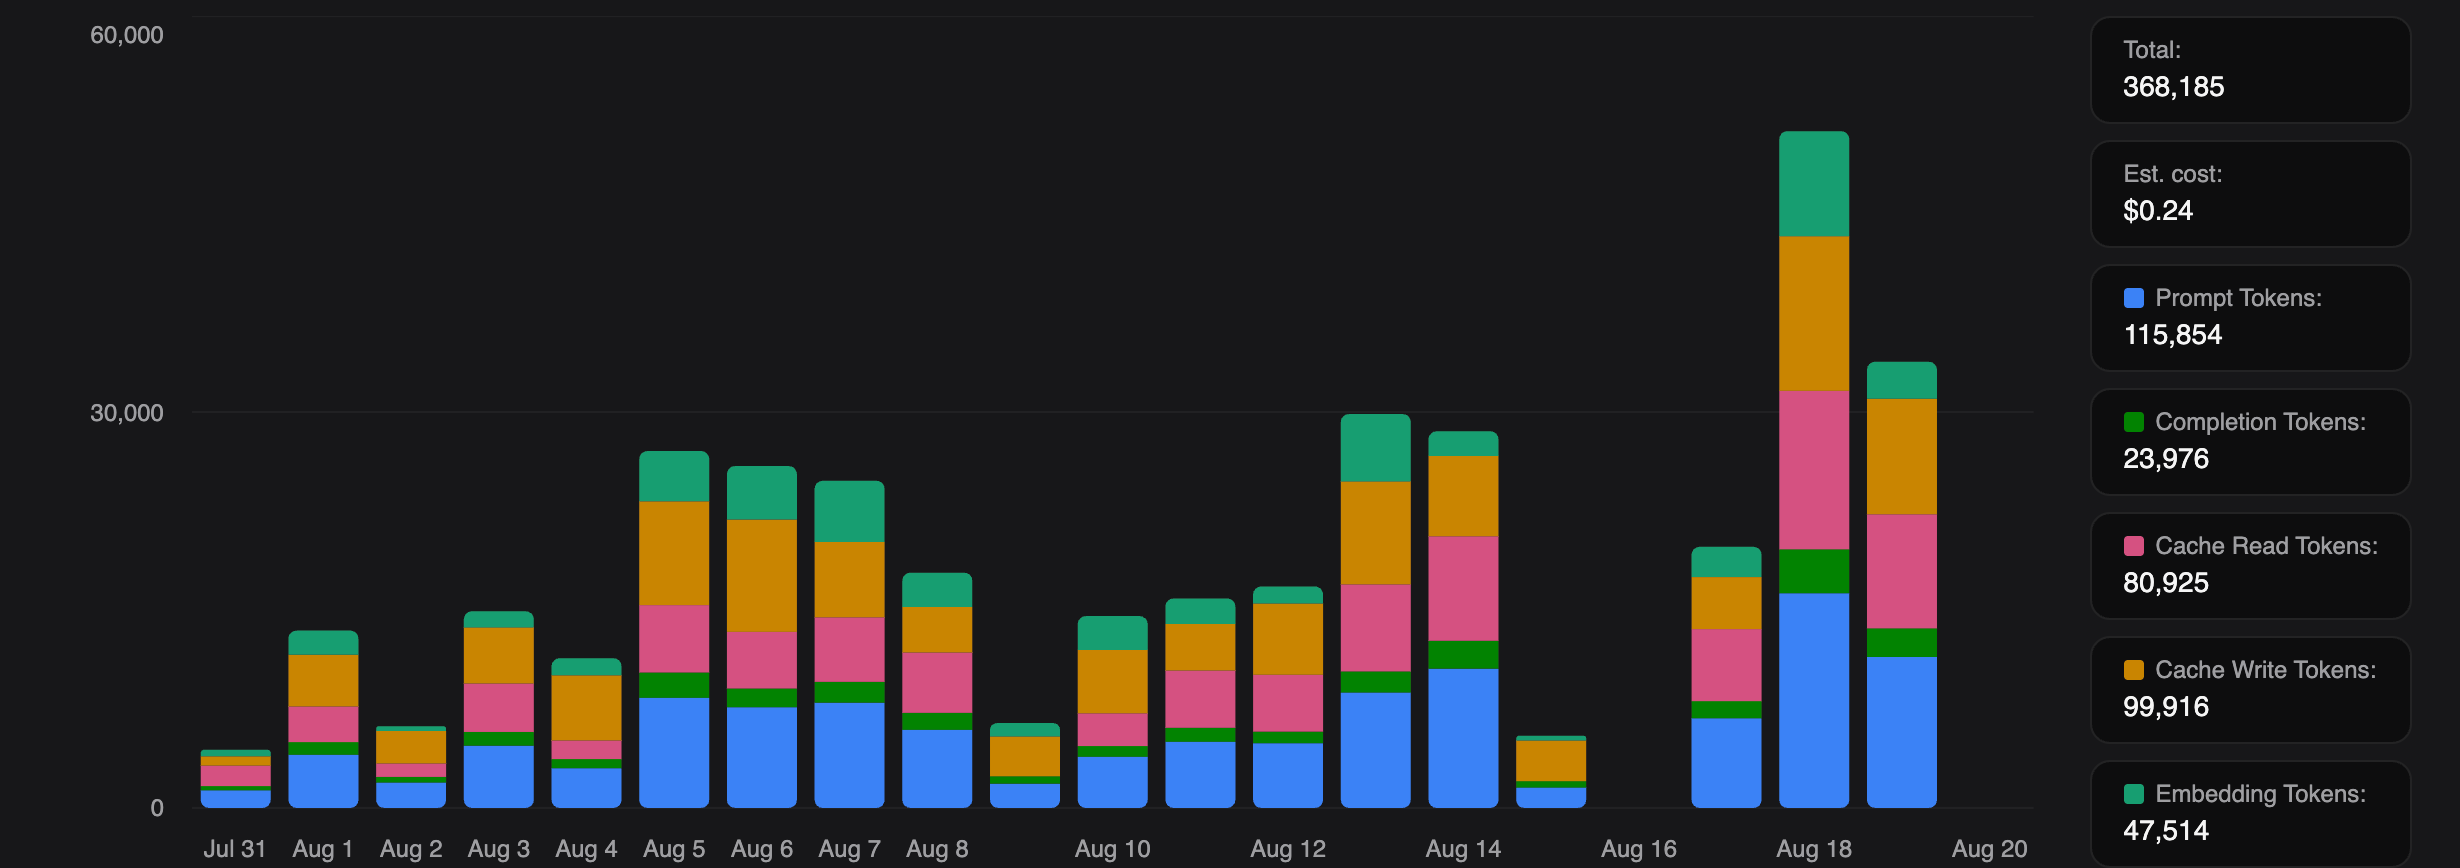Viewport: 2460px width, 868px height.
Task: Select the Total 368,185 summary card
Action: click(2250, 70)
